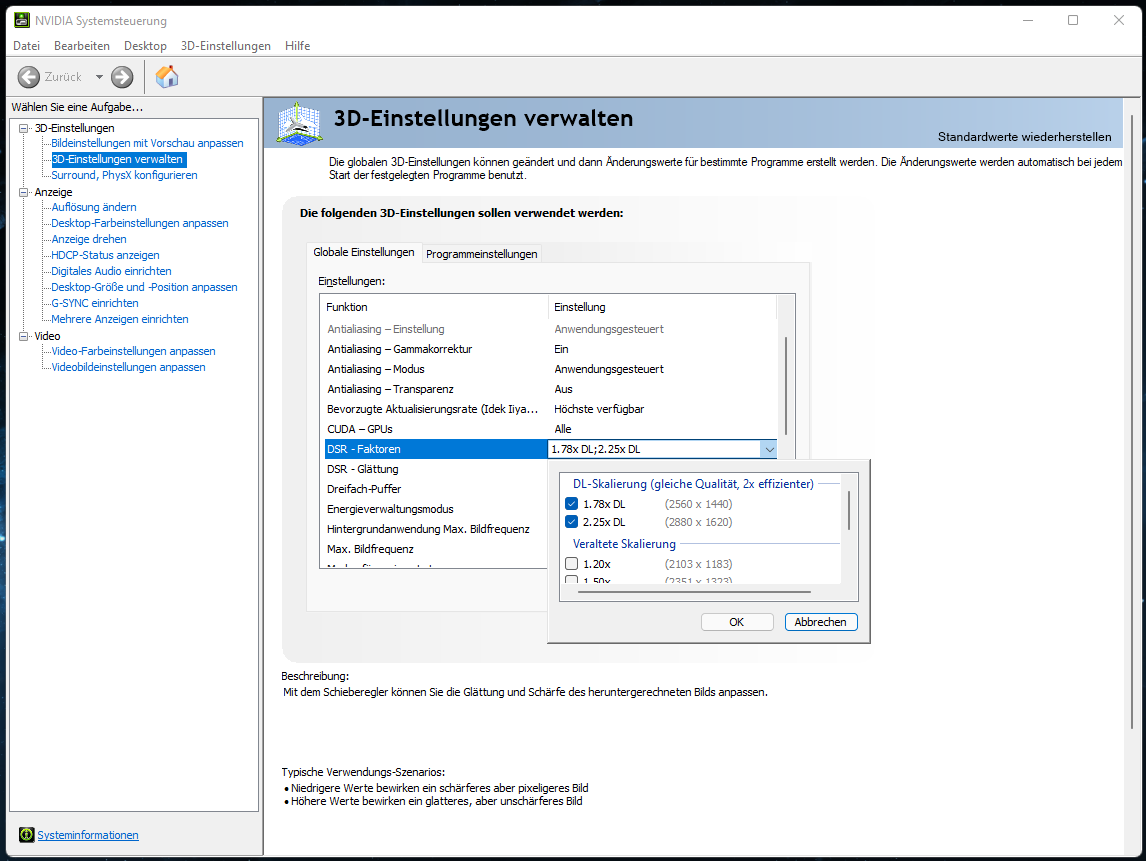Viewport: 1146px width, 861px height.
Task: Click the Systeminformationen icon
Action: (26, 835)
